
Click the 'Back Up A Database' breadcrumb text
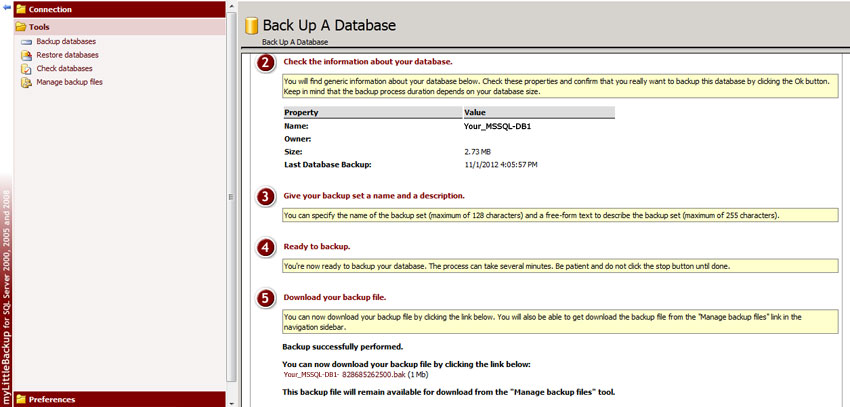coord(295,42)
